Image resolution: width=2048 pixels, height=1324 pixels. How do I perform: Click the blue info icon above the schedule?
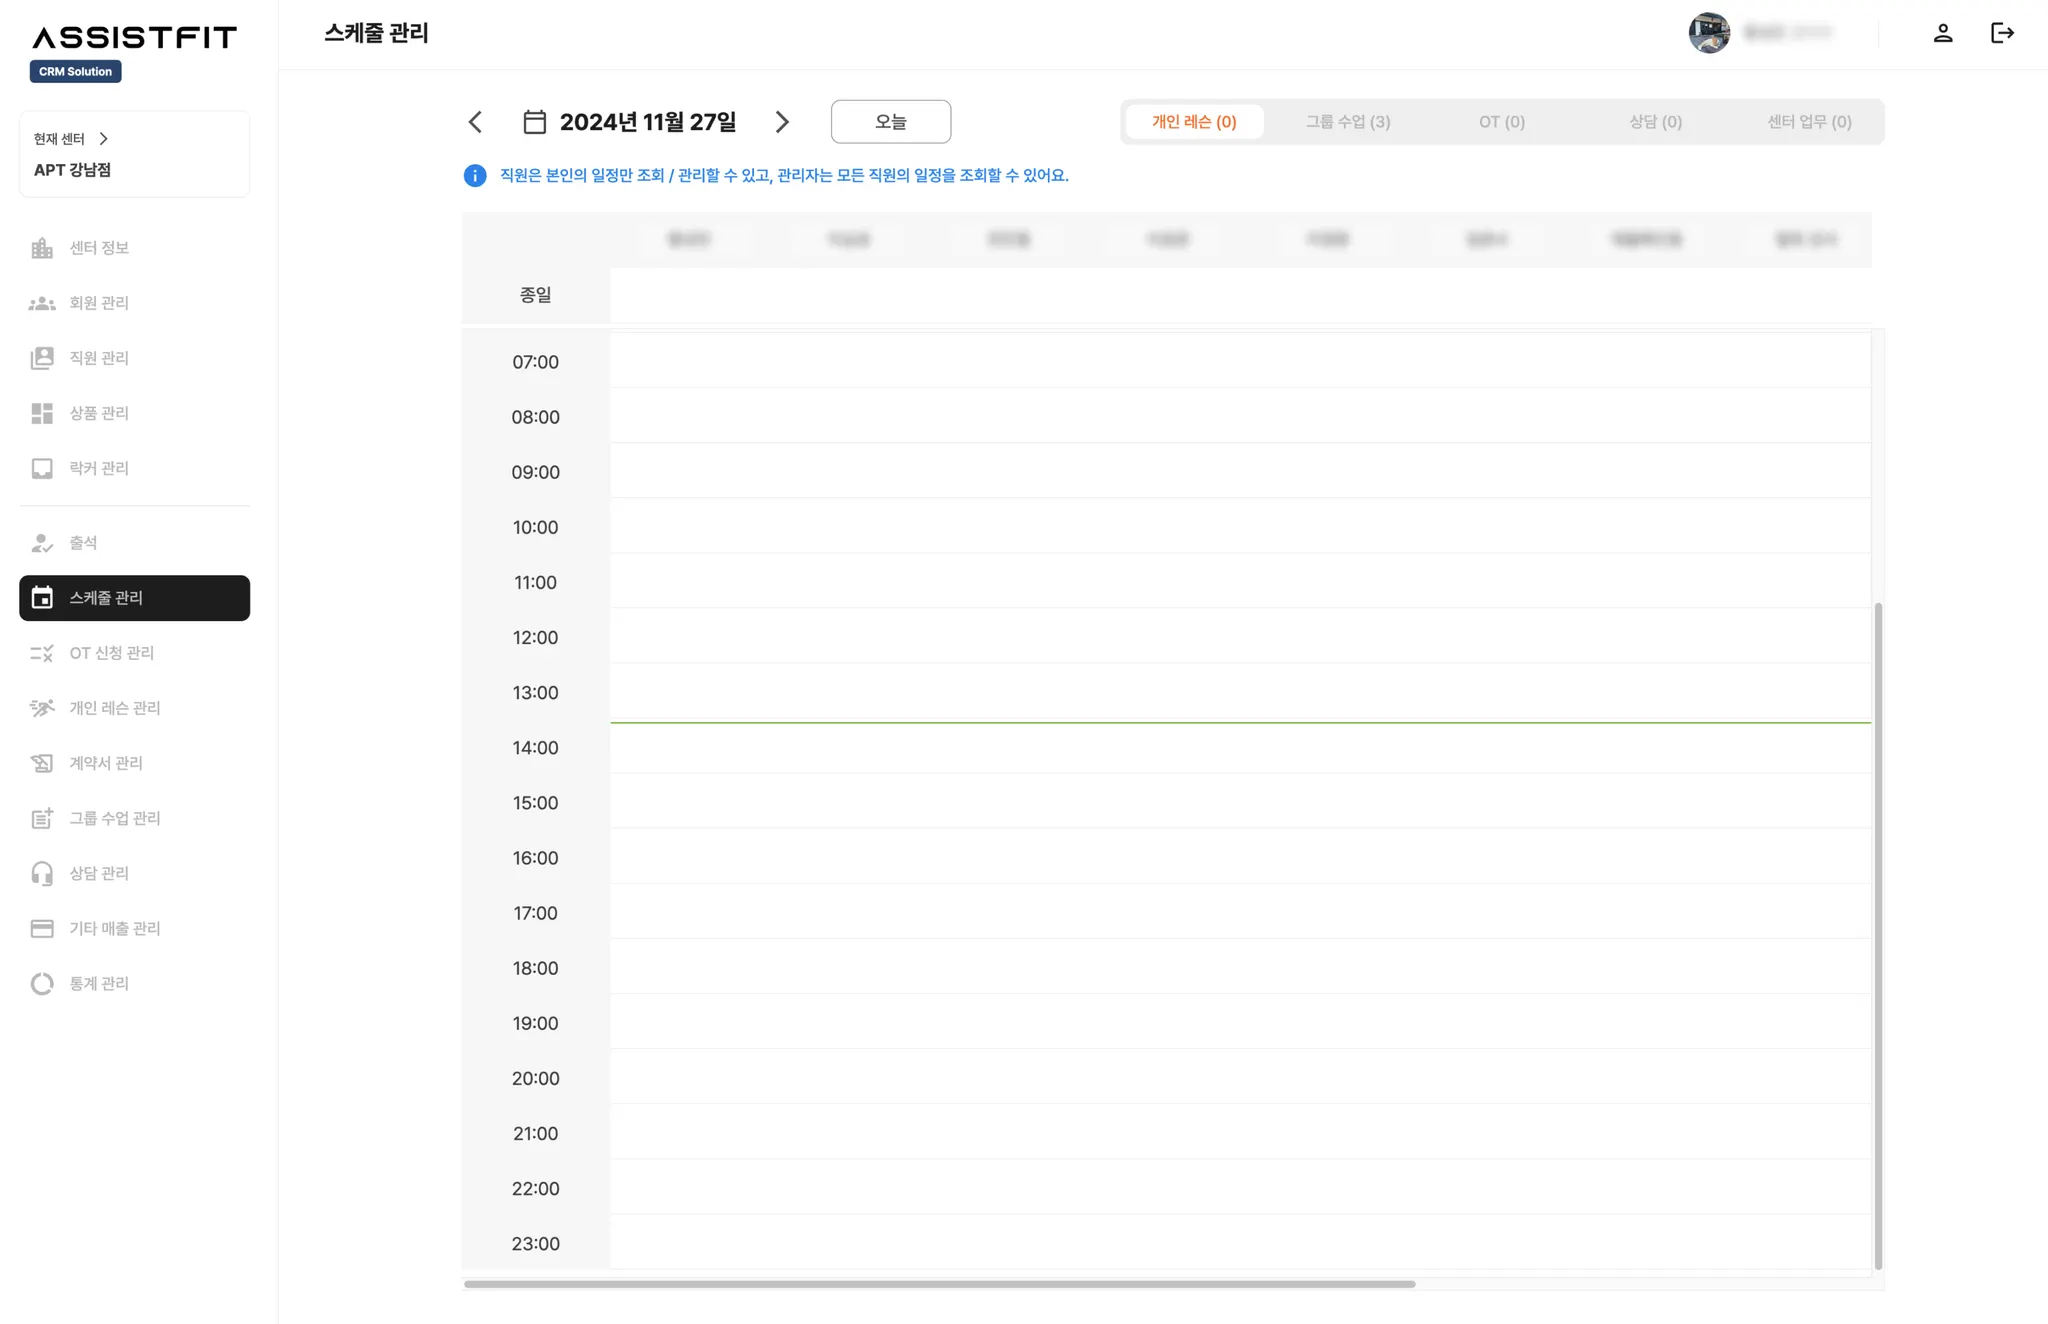pyautogui.click(x=475, y=176)
